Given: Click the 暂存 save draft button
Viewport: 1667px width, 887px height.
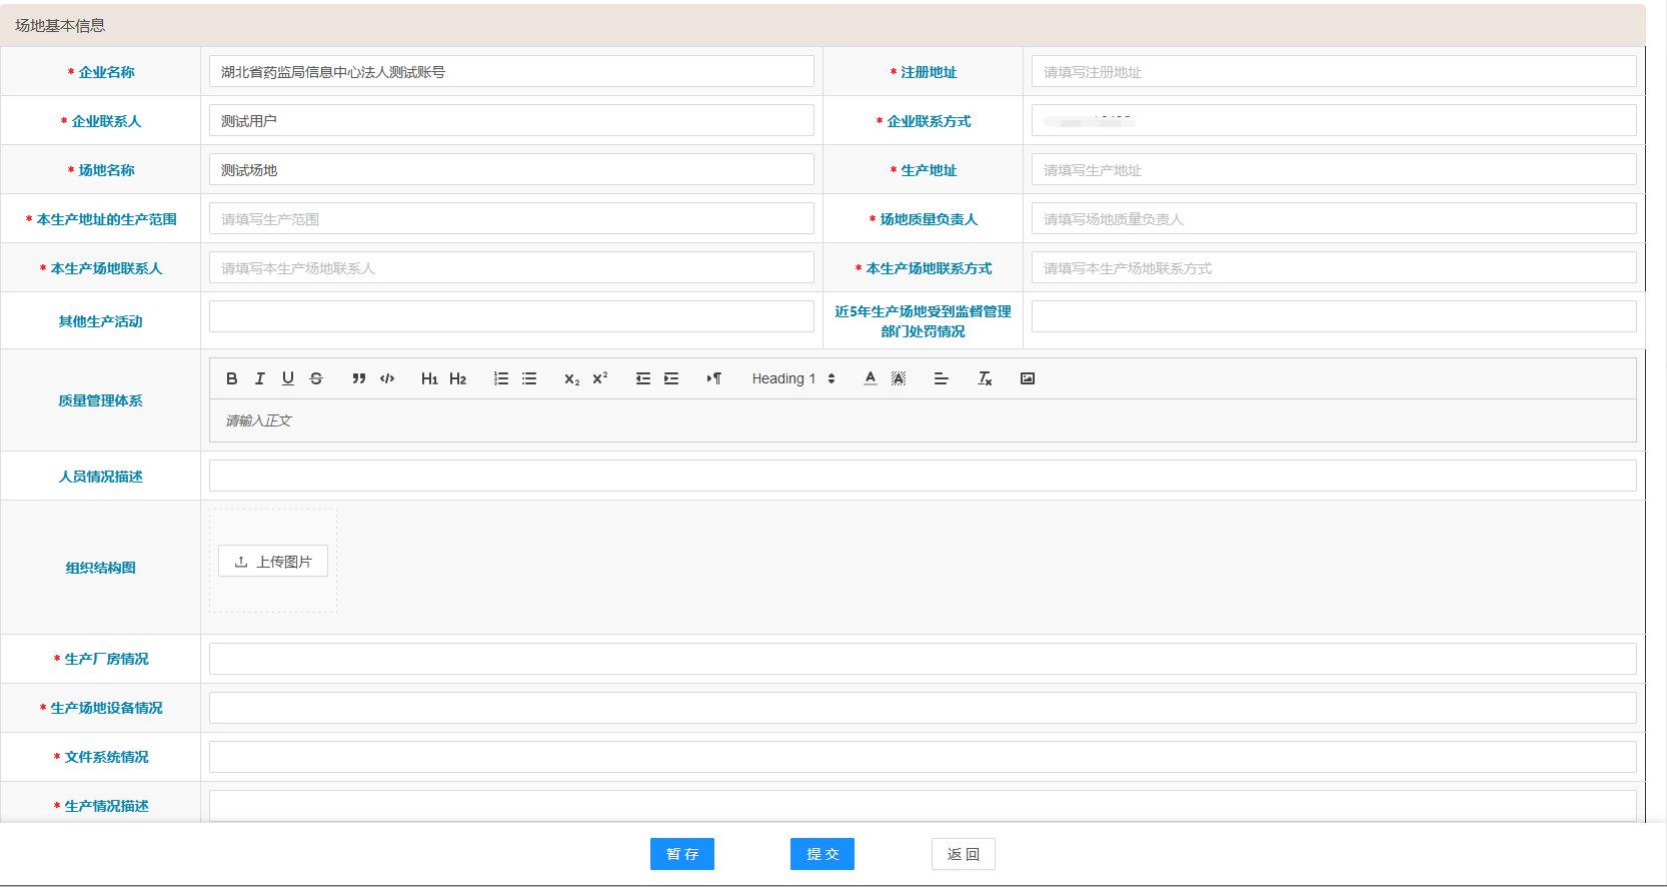Looking at the screenshot, I should [x=682, y=854].
